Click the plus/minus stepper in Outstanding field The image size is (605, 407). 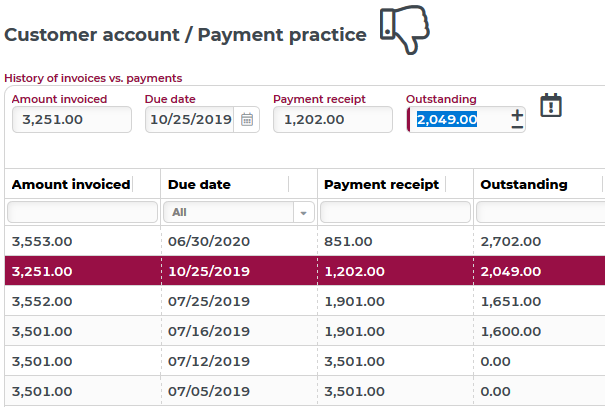[x=517, y=120]
